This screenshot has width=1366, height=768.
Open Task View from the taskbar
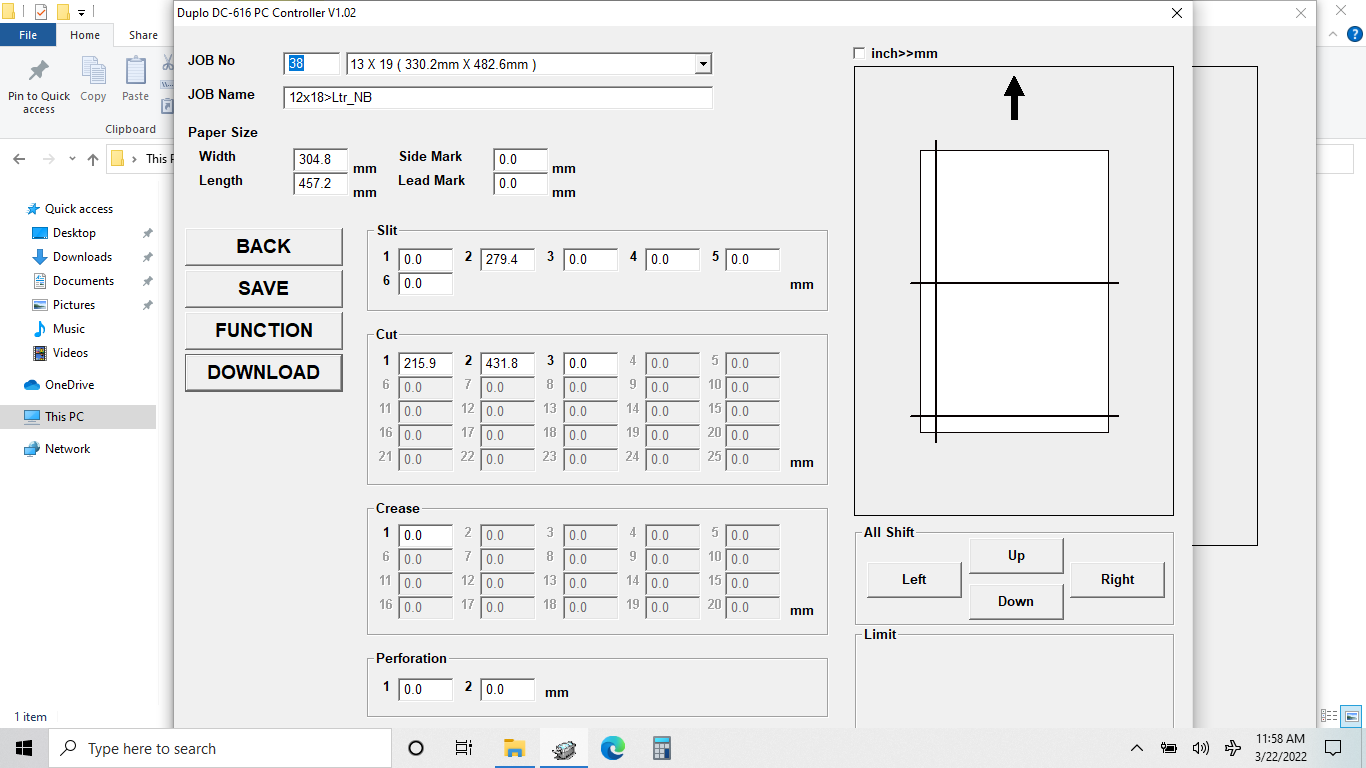(464, 748)
